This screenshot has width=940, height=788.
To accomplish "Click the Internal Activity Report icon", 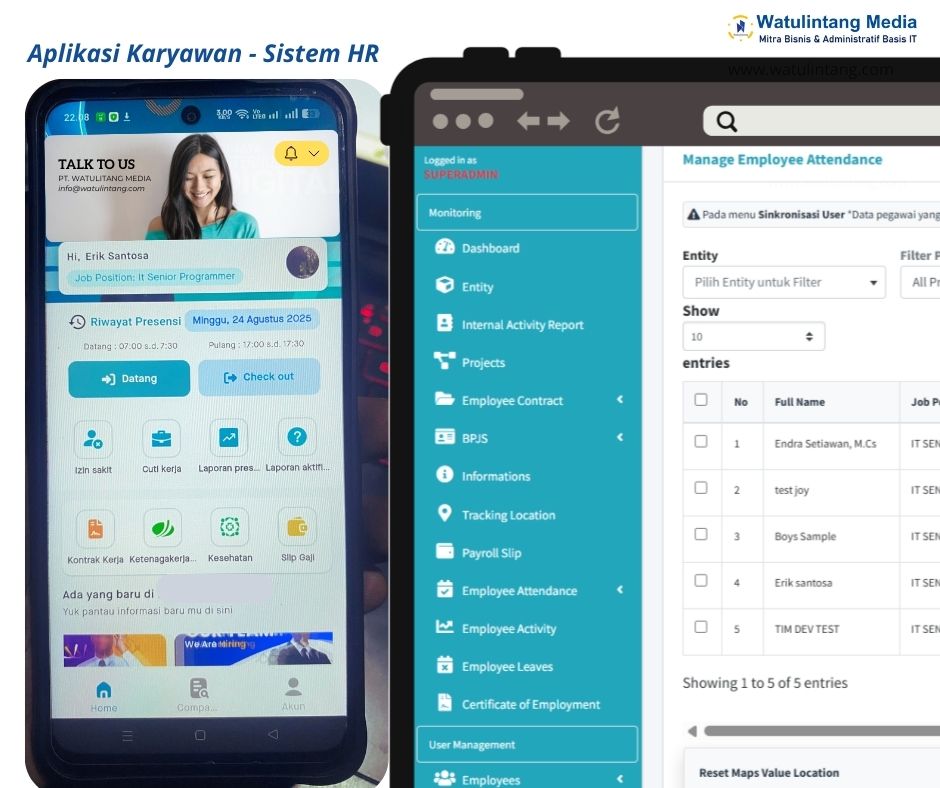I will point(445,323).
